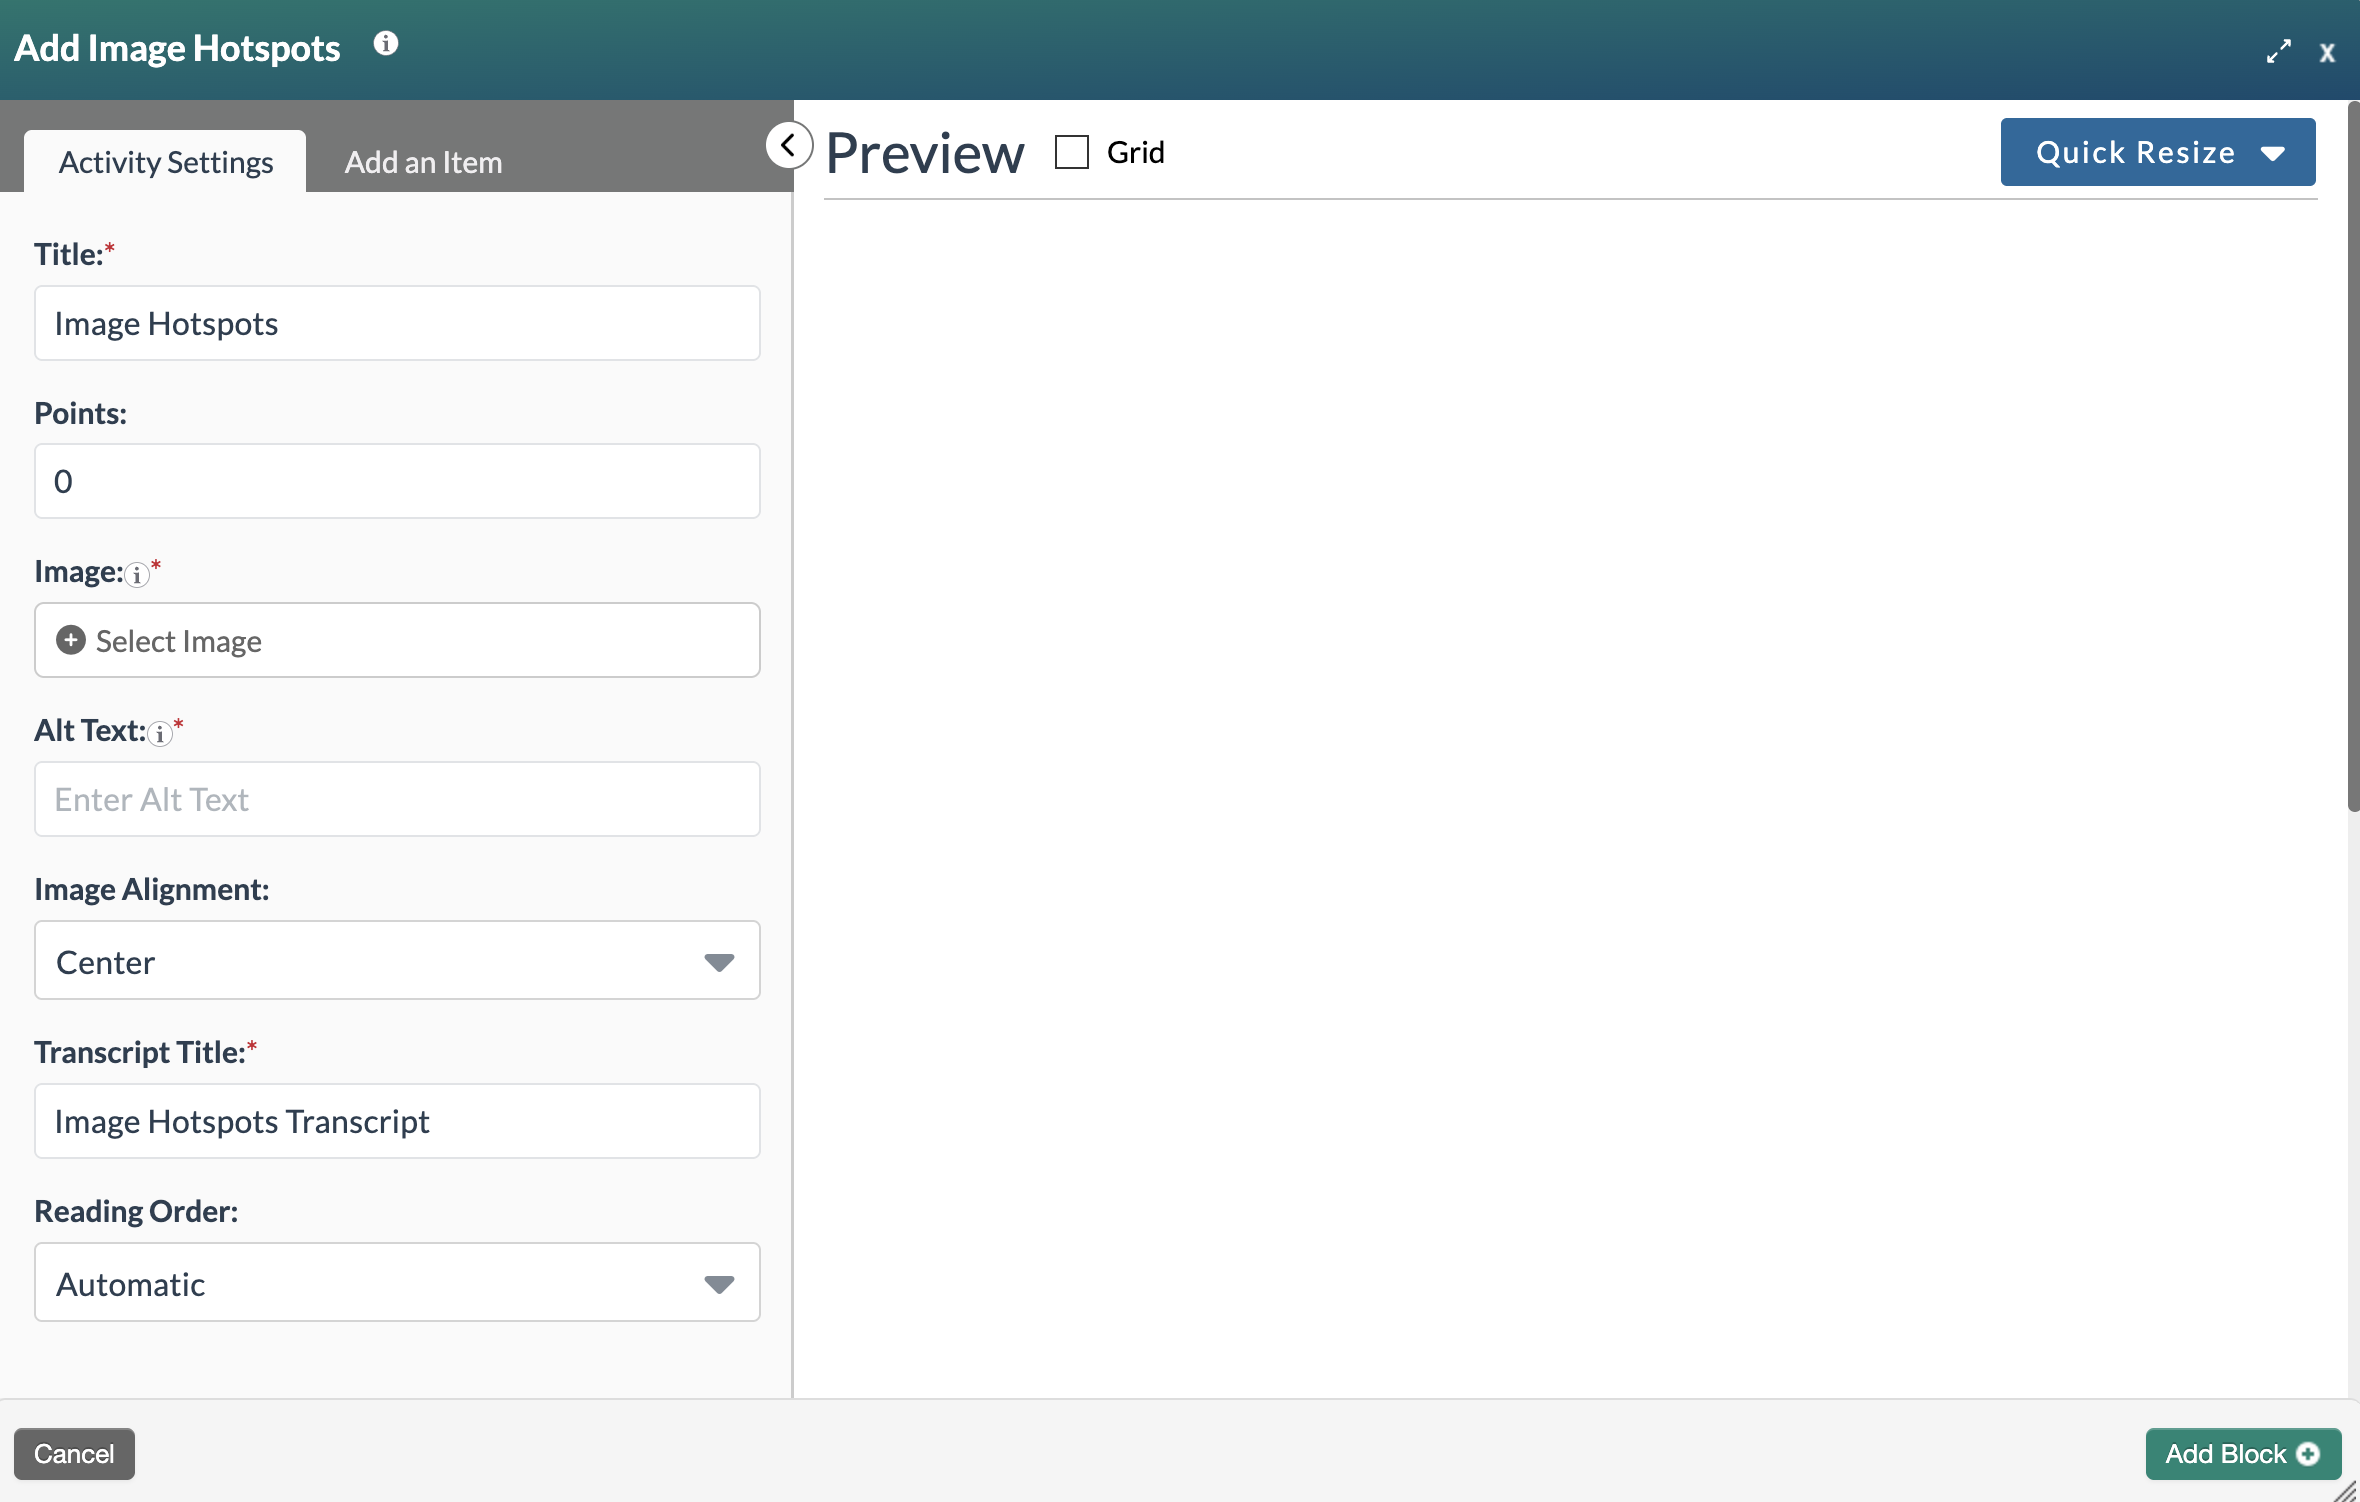Click the vertical scrollbar on the right
Image resolution: width=2360 pixels, height=1502 pixels.
2353,456
